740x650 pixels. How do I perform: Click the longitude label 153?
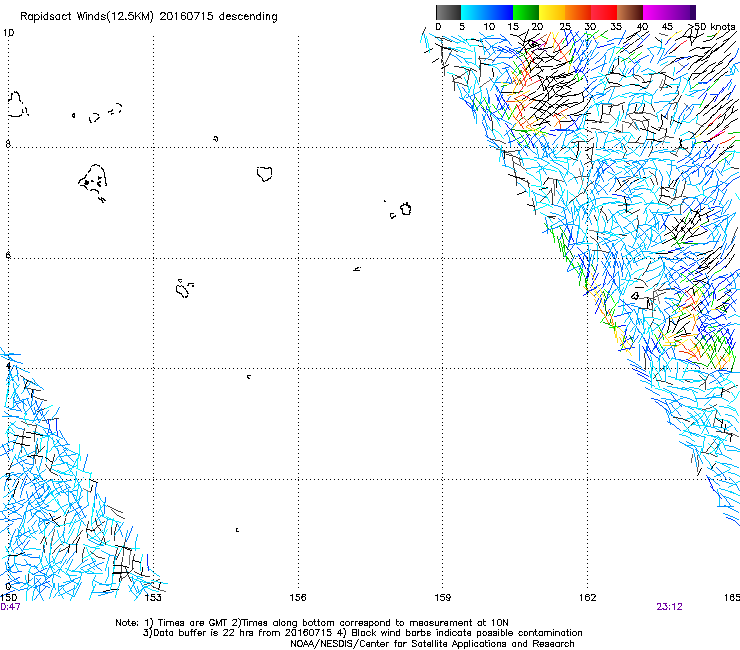[x=153, y=597]
